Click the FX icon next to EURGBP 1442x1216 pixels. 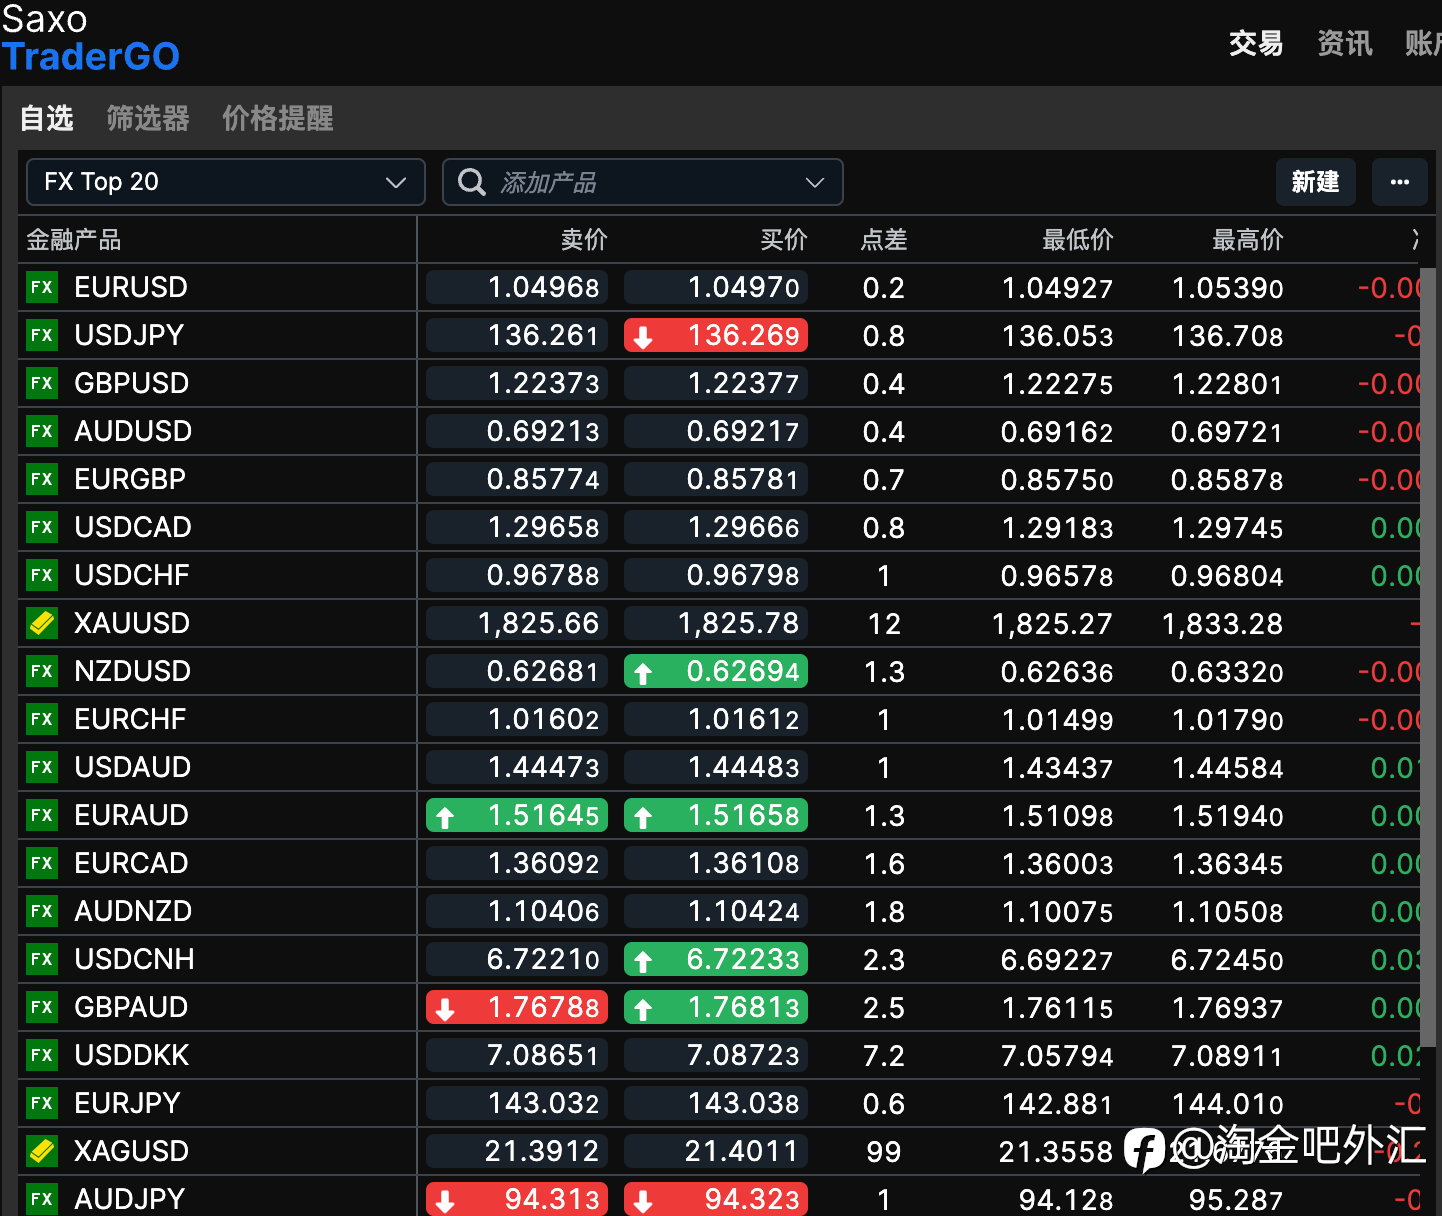pyautogui.click(x=42, y=479)
